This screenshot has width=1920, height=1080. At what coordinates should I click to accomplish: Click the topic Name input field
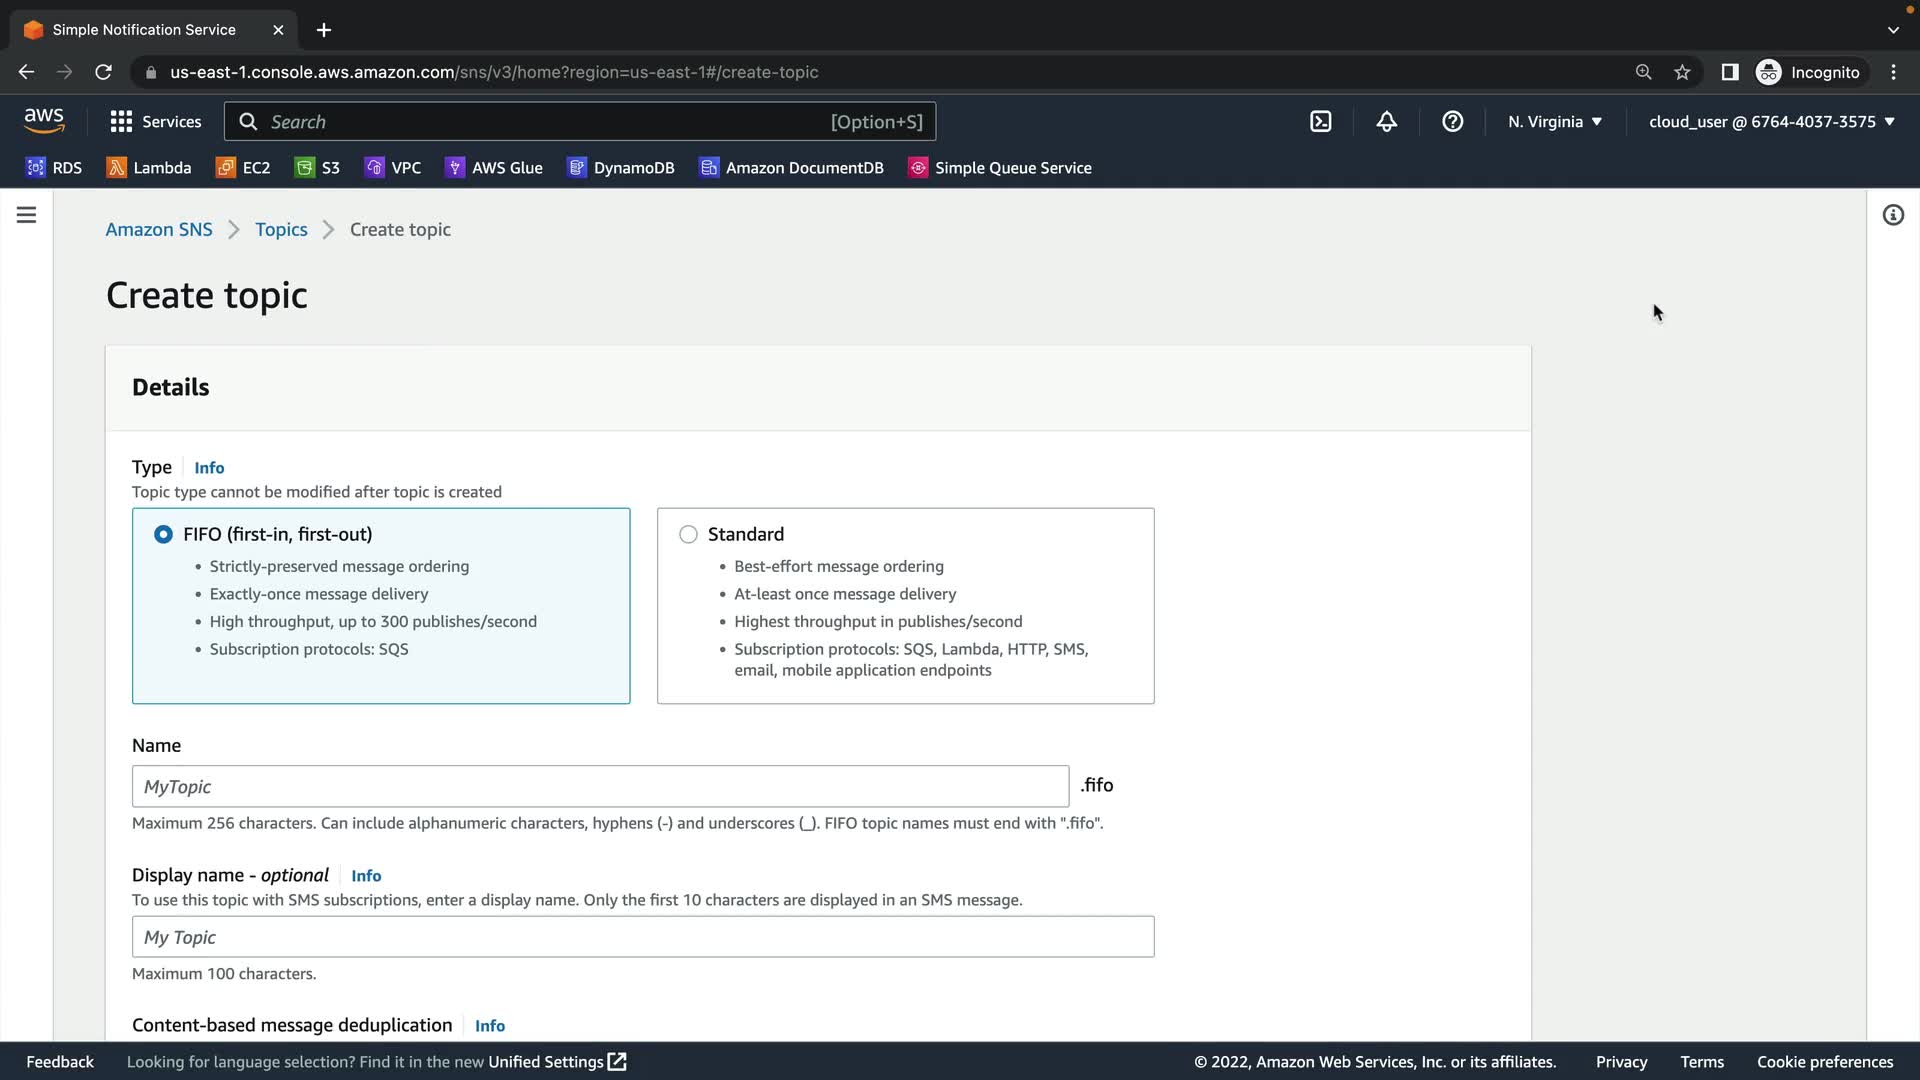(600, 787)
